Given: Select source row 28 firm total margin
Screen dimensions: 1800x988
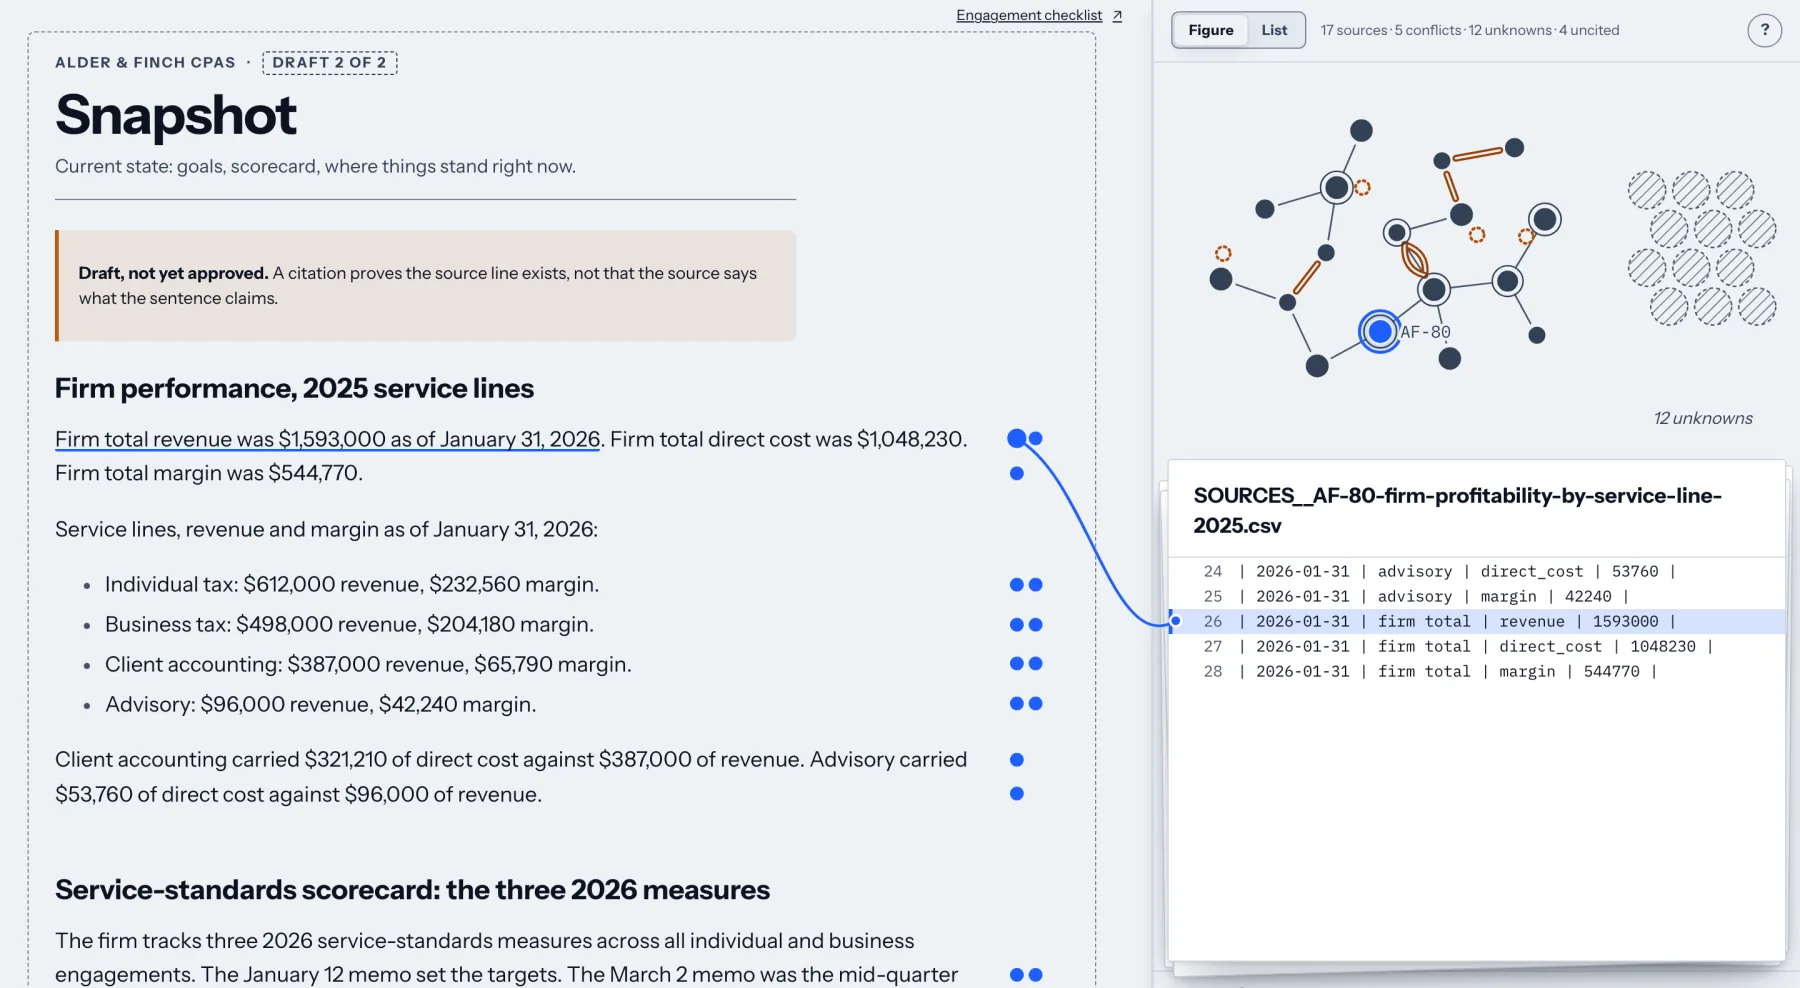Looking at the screenshot, I should point(1477,672).
